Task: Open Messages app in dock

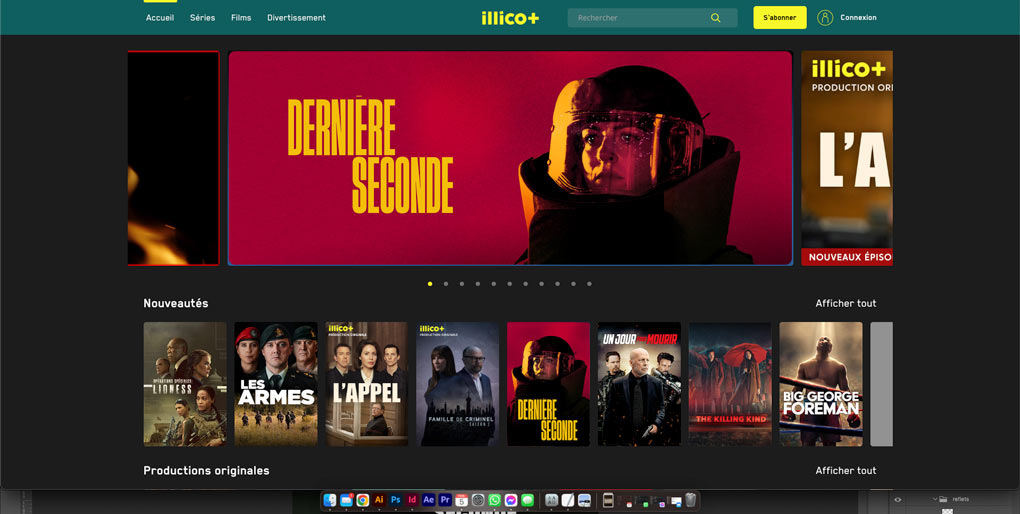Action: click(x=528, y=500)
